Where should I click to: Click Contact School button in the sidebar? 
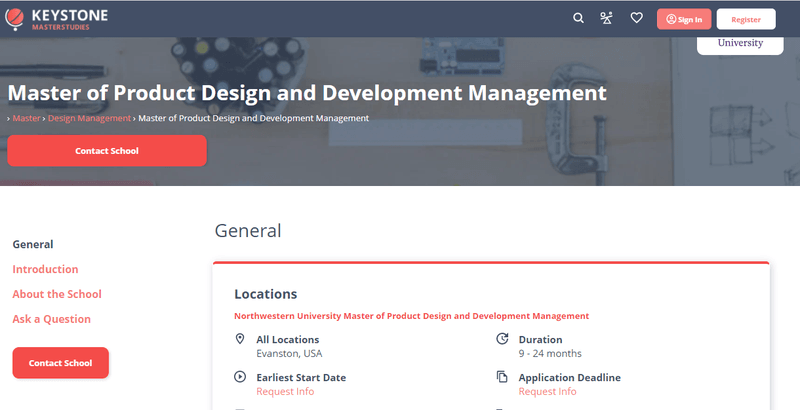(x=60, y=363)
